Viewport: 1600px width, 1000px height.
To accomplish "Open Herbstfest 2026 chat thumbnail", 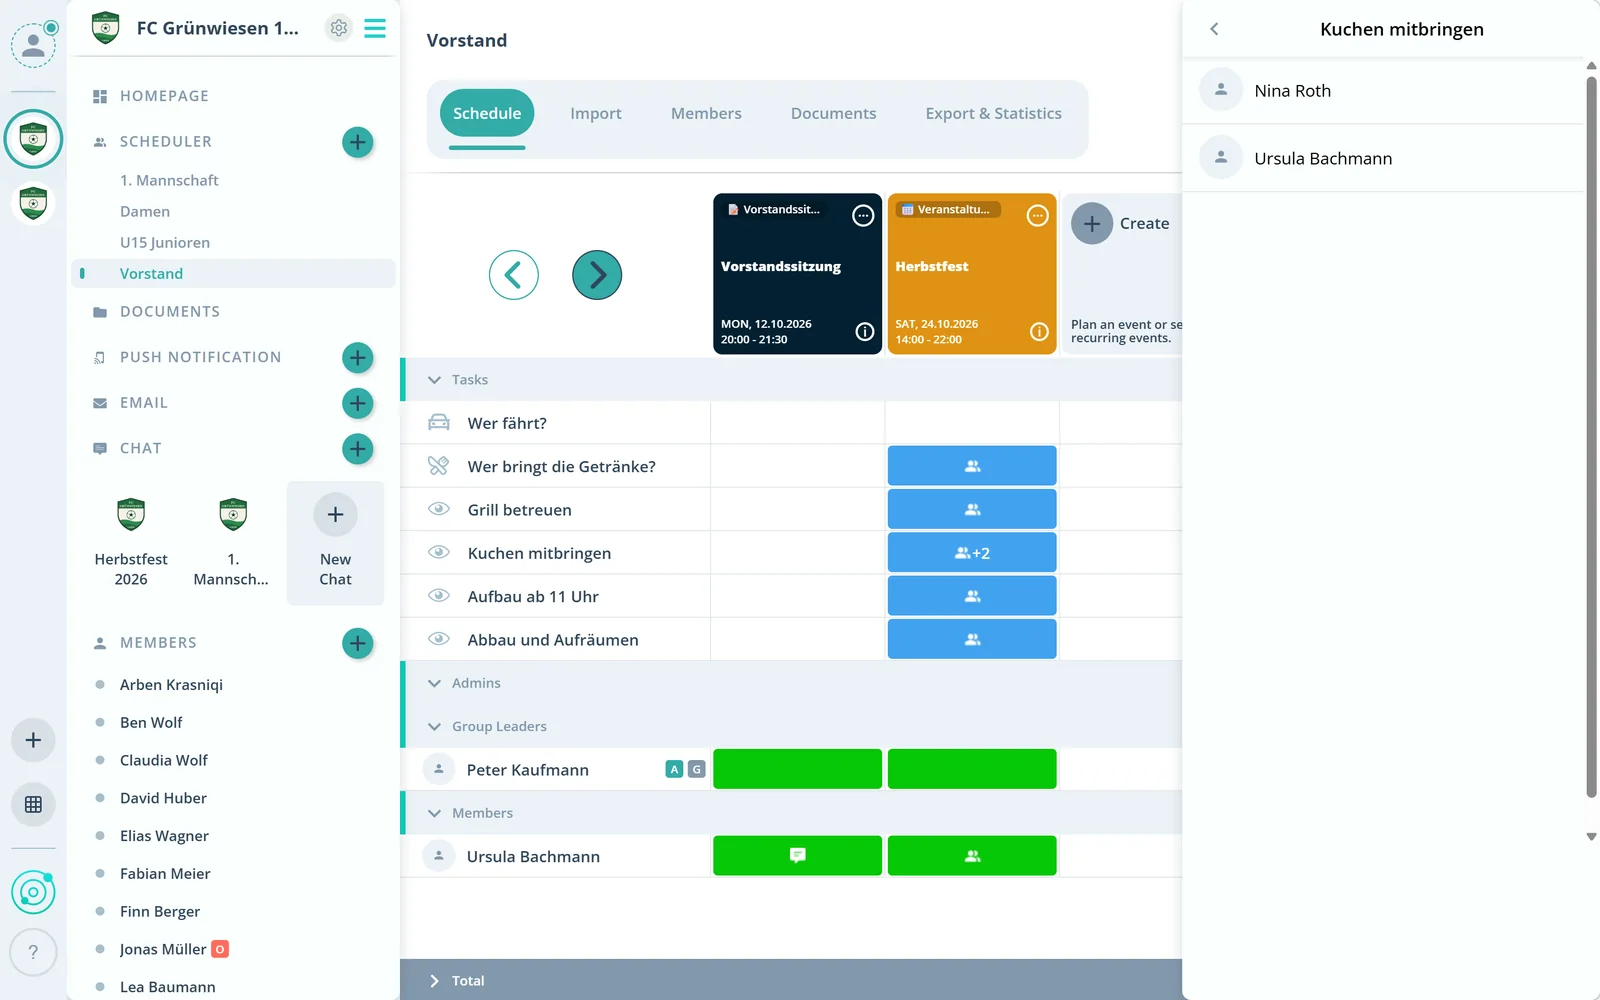I will tap(131, 543).
